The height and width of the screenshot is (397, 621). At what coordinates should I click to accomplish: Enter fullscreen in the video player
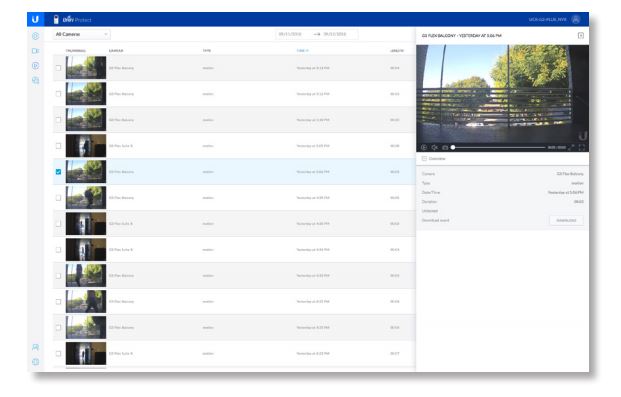581,147
